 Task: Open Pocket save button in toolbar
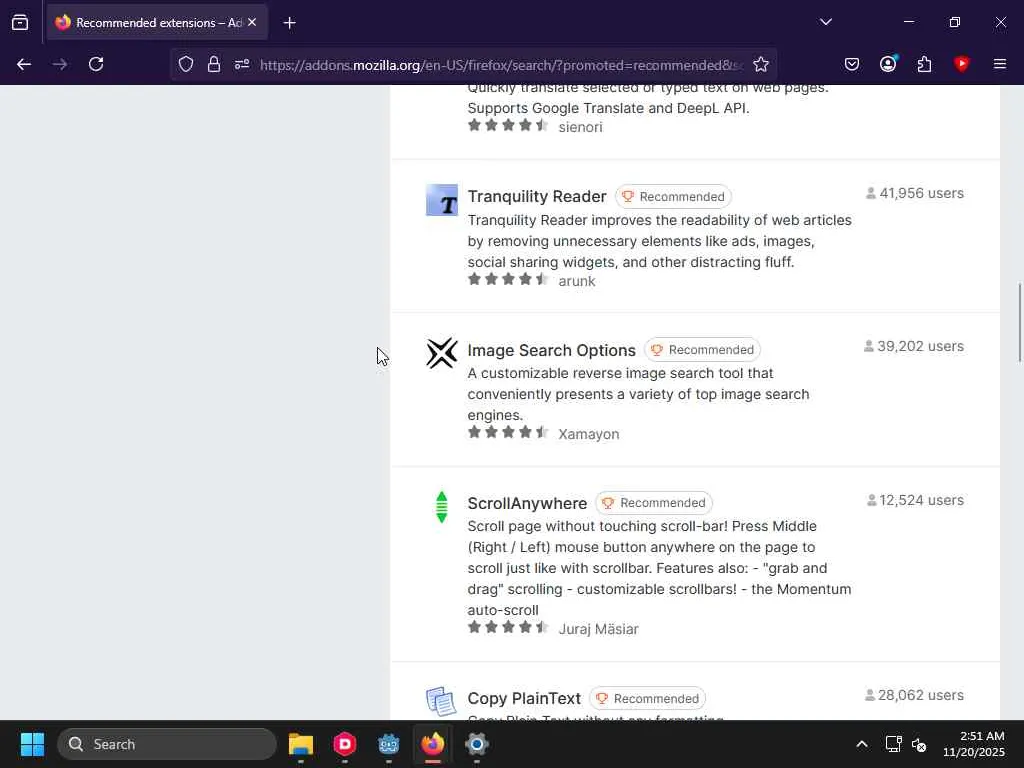[852, 64]
